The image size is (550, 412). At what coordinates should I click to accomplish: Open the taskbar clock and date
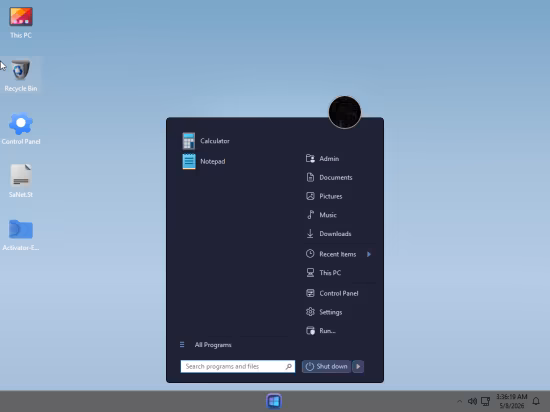511,401
